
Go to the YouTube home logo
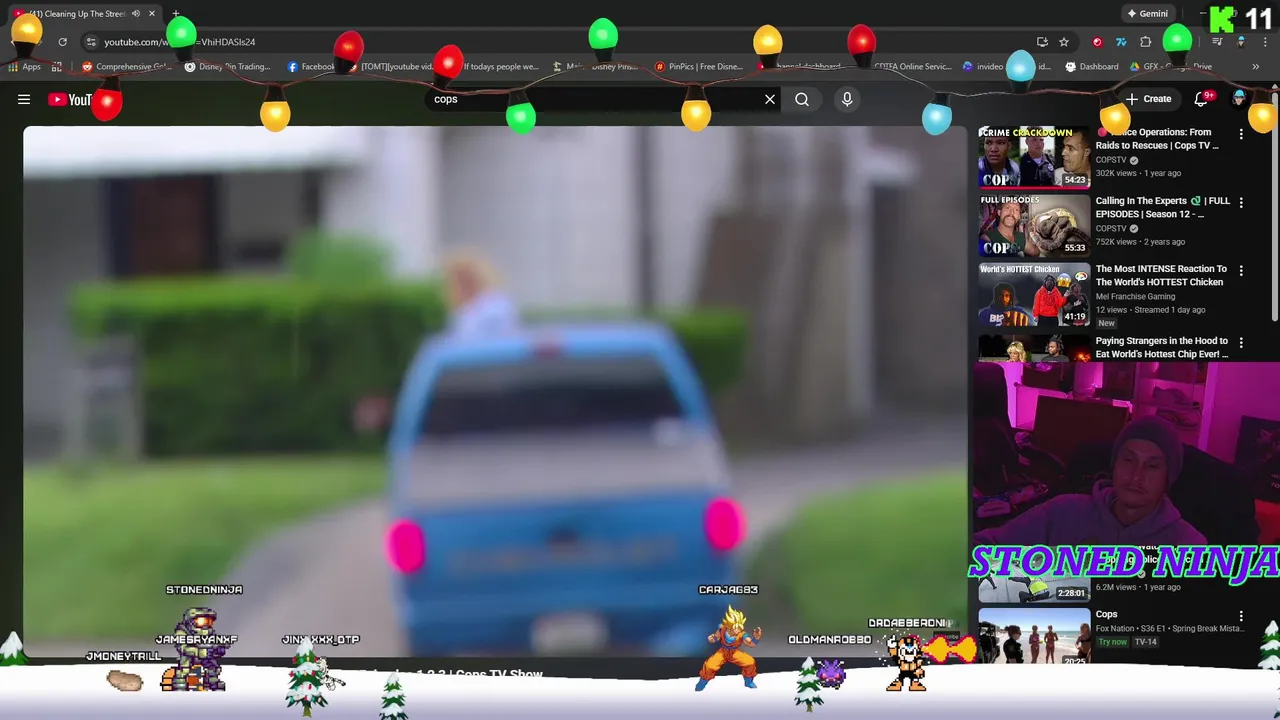click(70, 99)
